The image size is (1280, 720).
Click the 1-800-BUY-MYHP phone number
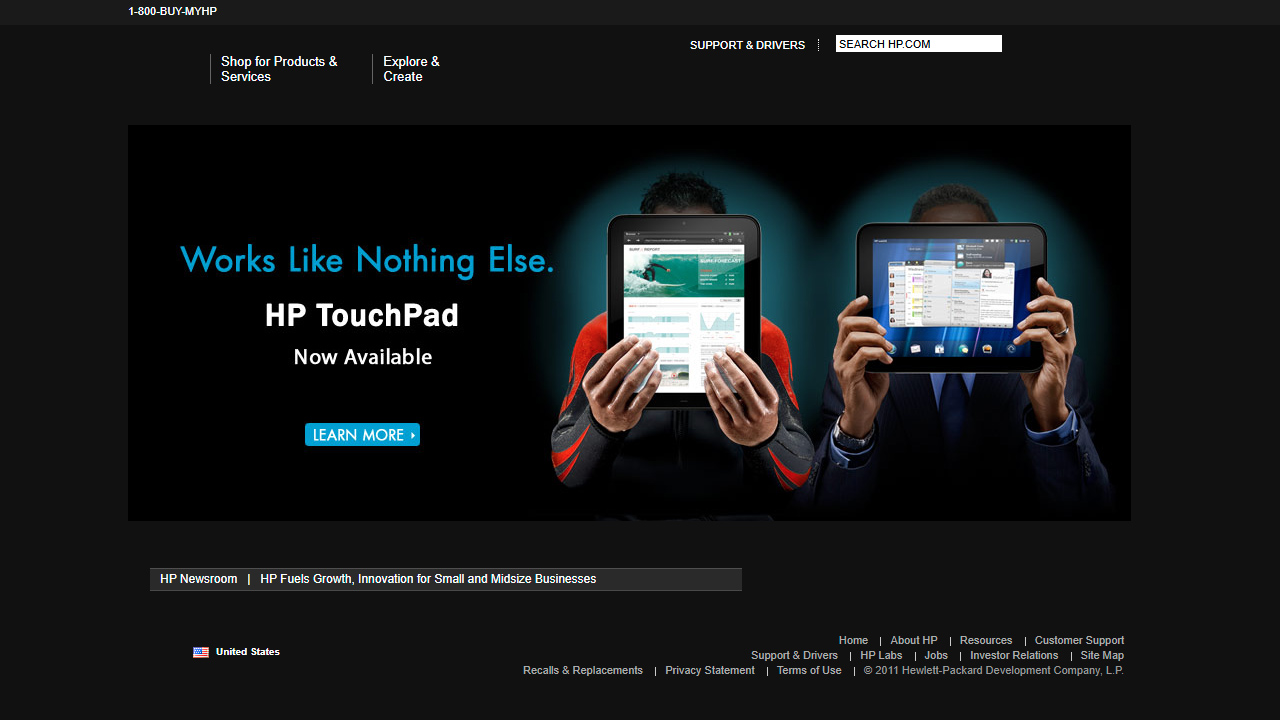coord(173,12)
